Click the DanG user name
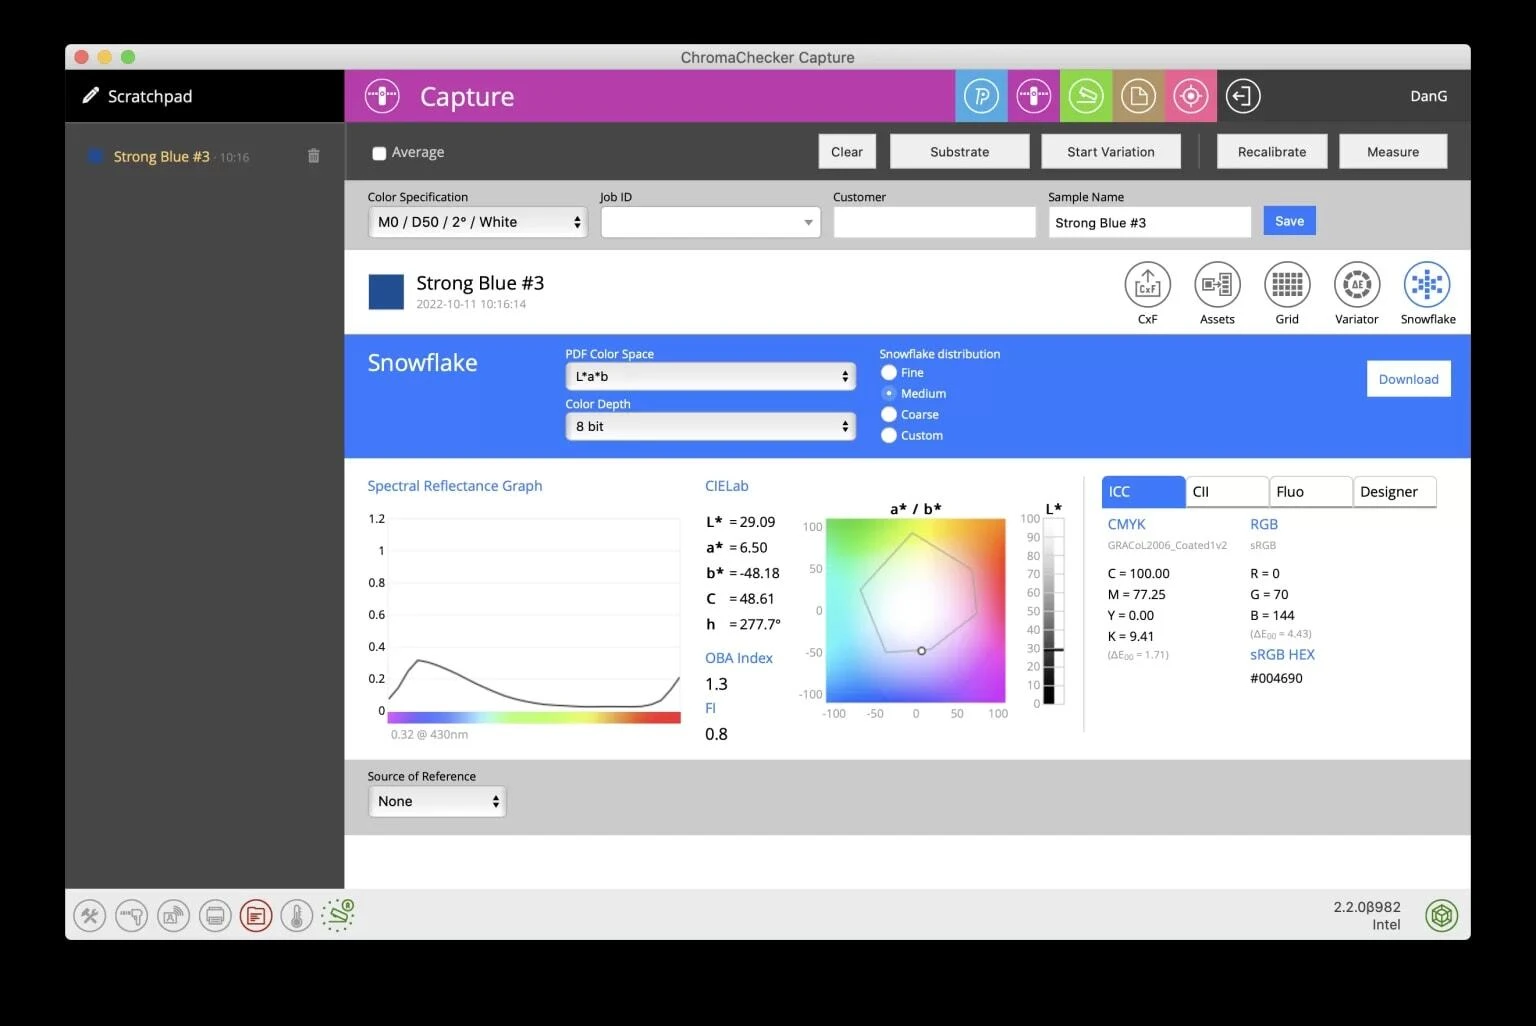The image size is (1536, 1026). 1428,96
